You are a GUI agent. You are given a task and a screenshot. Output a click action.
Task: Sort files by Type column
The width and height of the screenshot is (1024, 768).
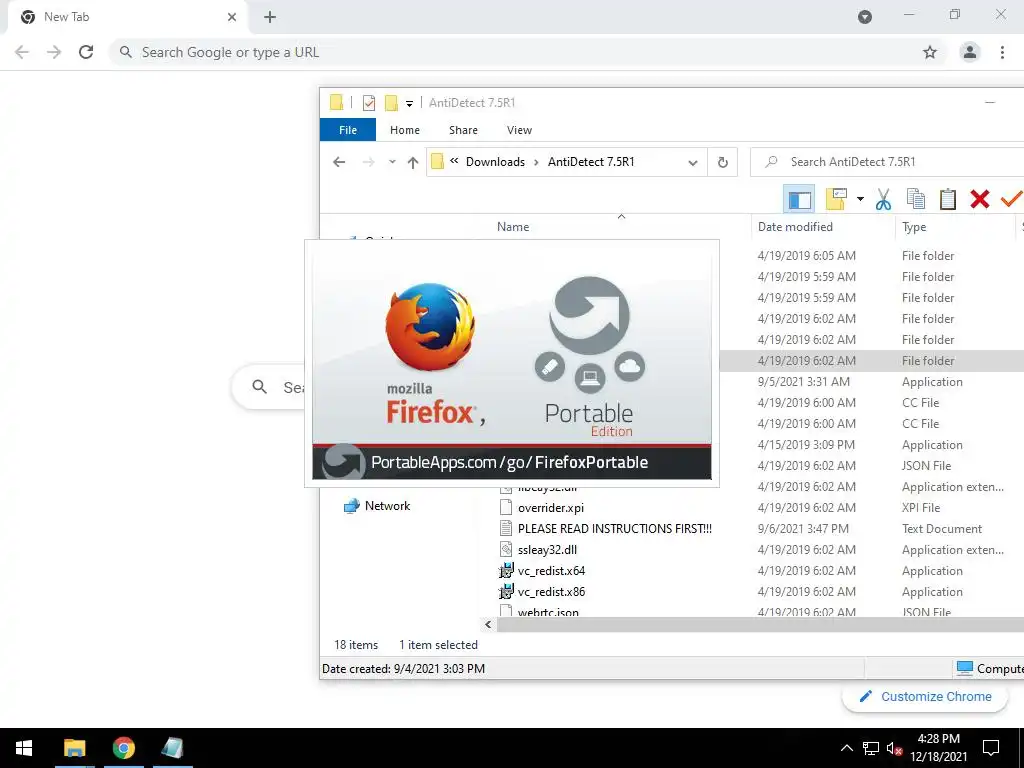pyautogui.click(x=914, y=227)
